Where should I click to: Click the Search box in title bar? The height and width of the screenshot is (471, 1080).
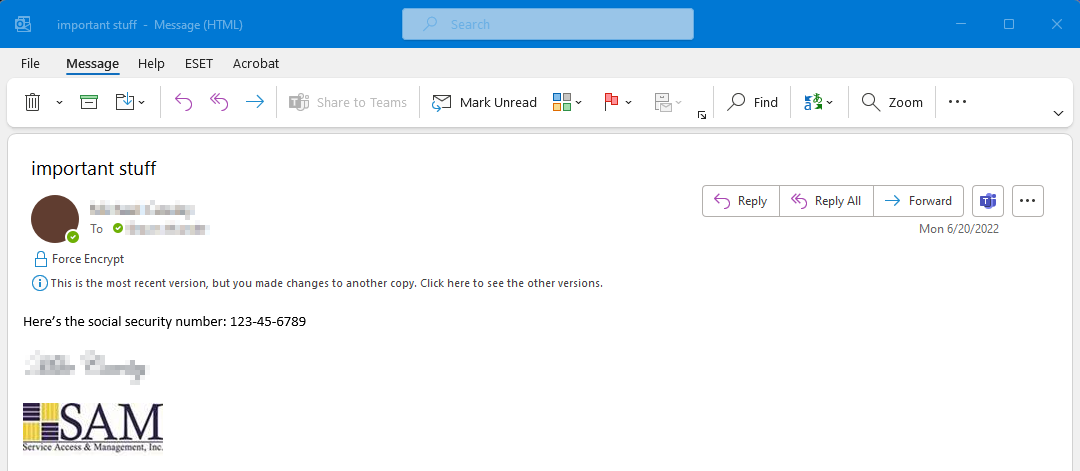[x=548, y=24]
